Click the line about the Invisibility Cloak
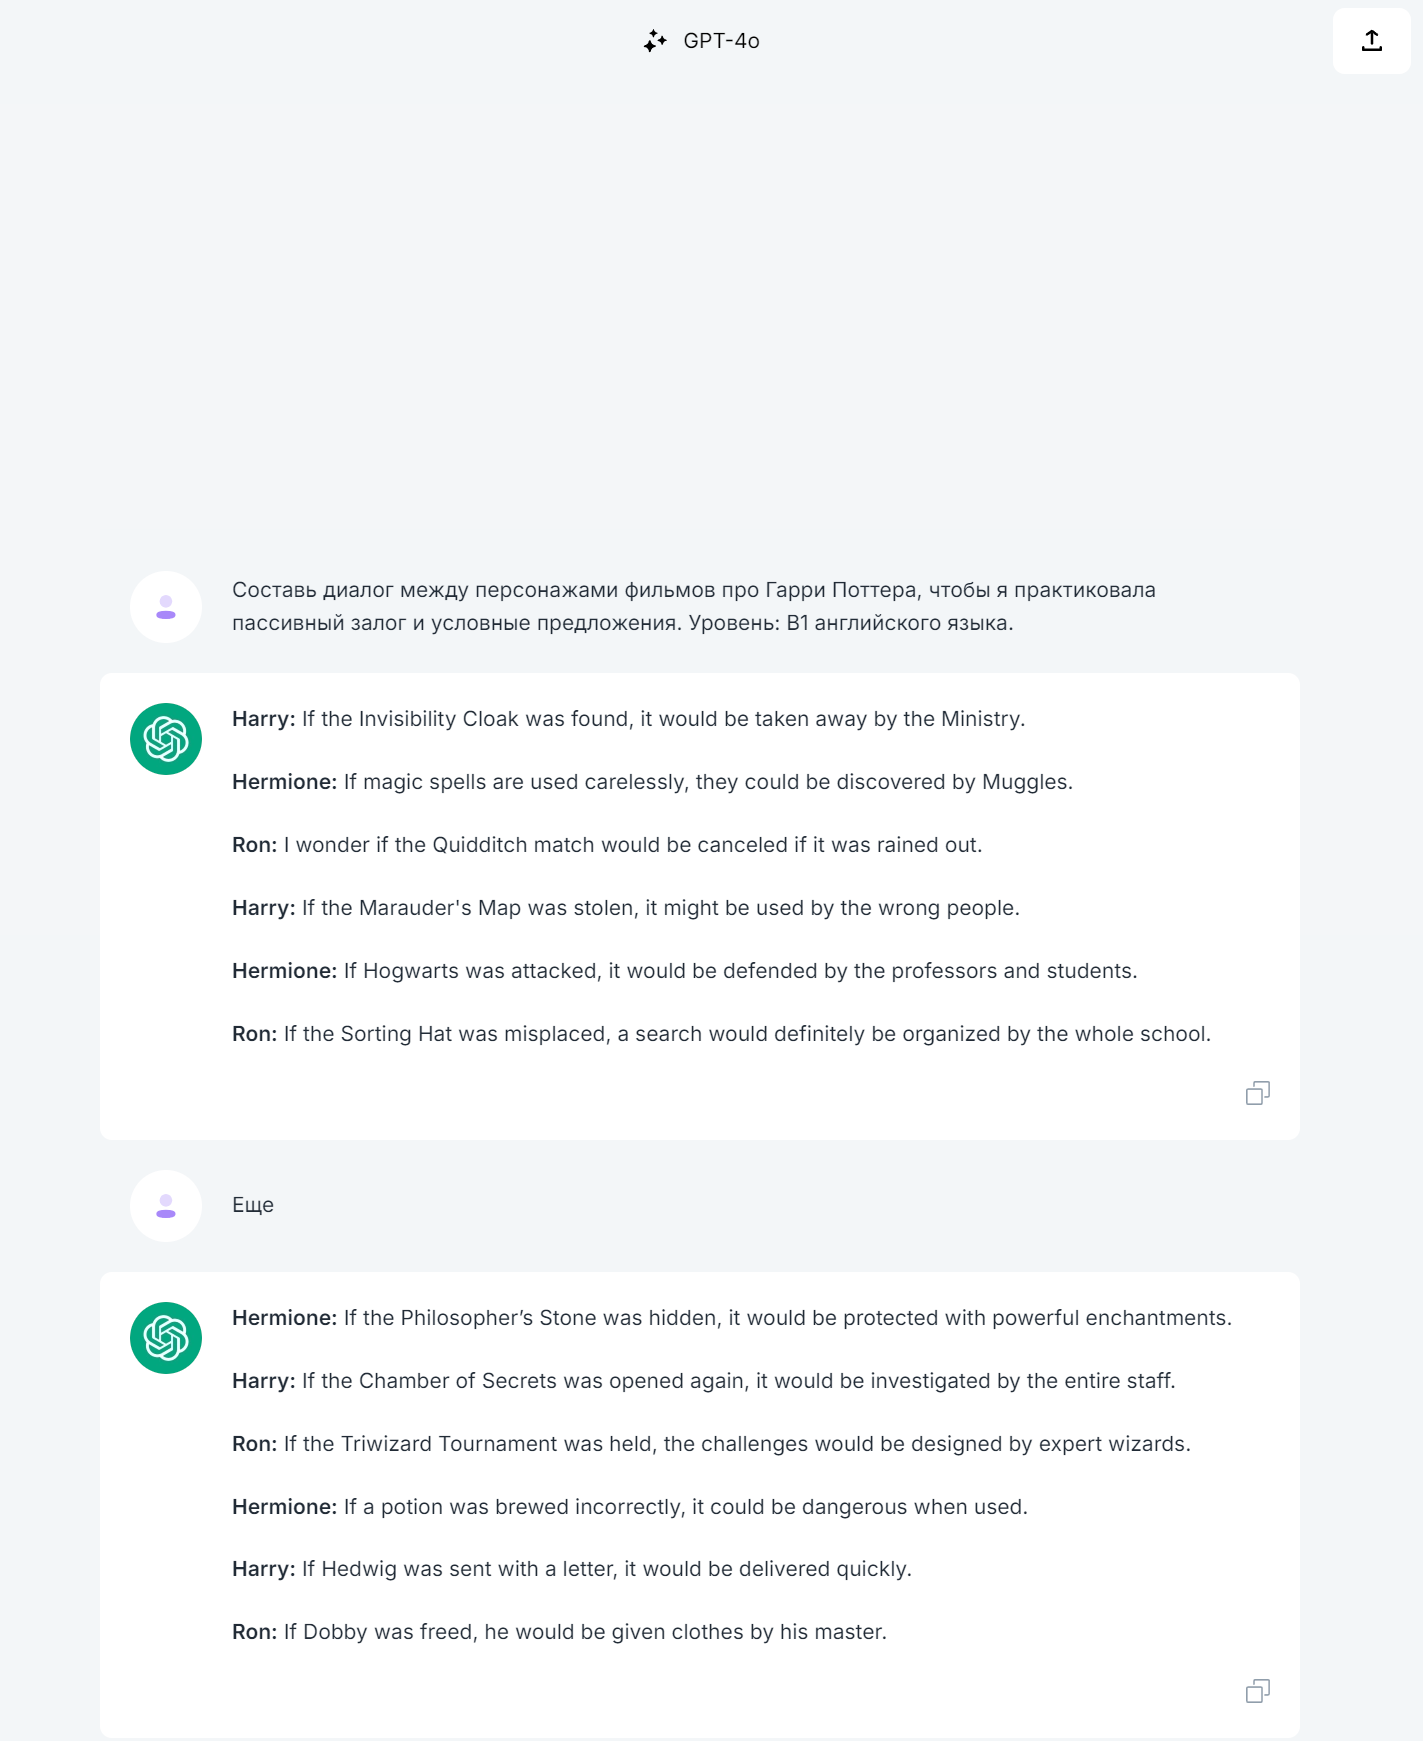This screenshot has width=1423, height=1741. [x=629, y=719]
